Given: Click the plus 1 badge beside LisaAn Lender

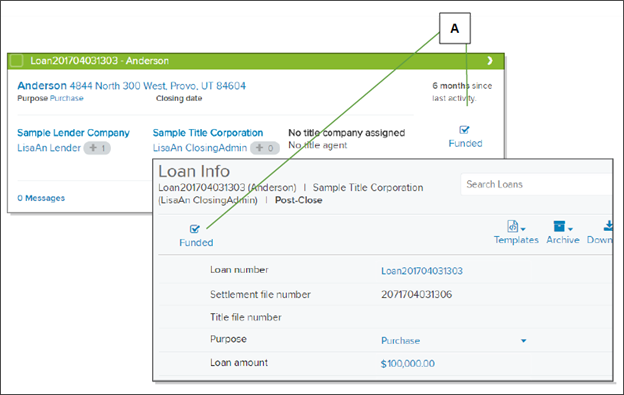Looking at the screenshot, I should point(97,148).
